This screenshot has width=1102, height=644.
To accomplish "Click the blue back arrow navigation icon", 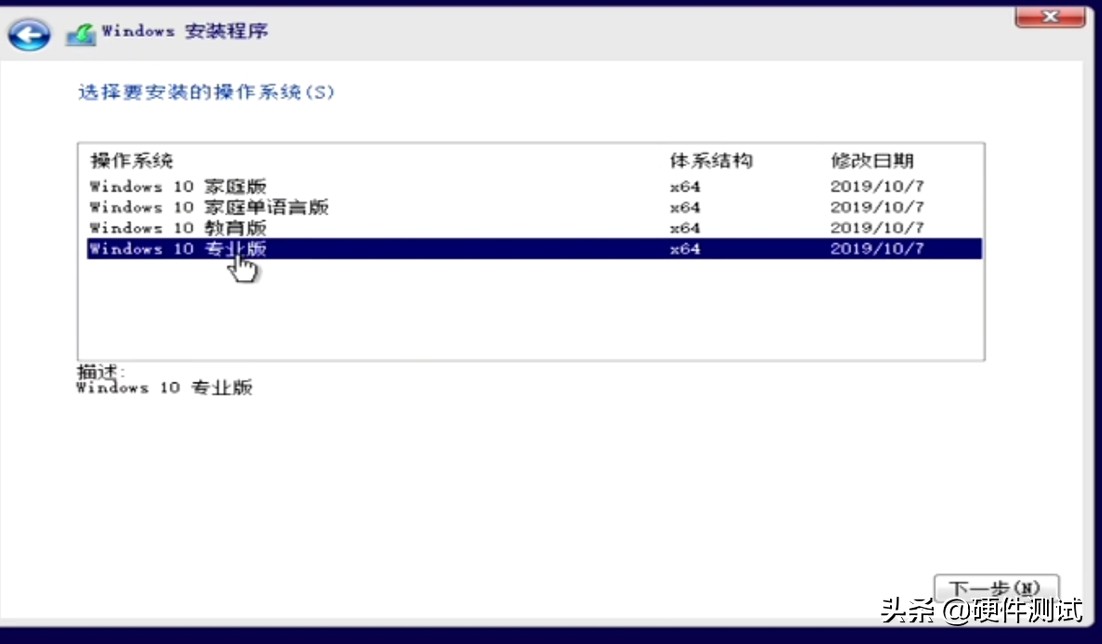I will (30, 33).
